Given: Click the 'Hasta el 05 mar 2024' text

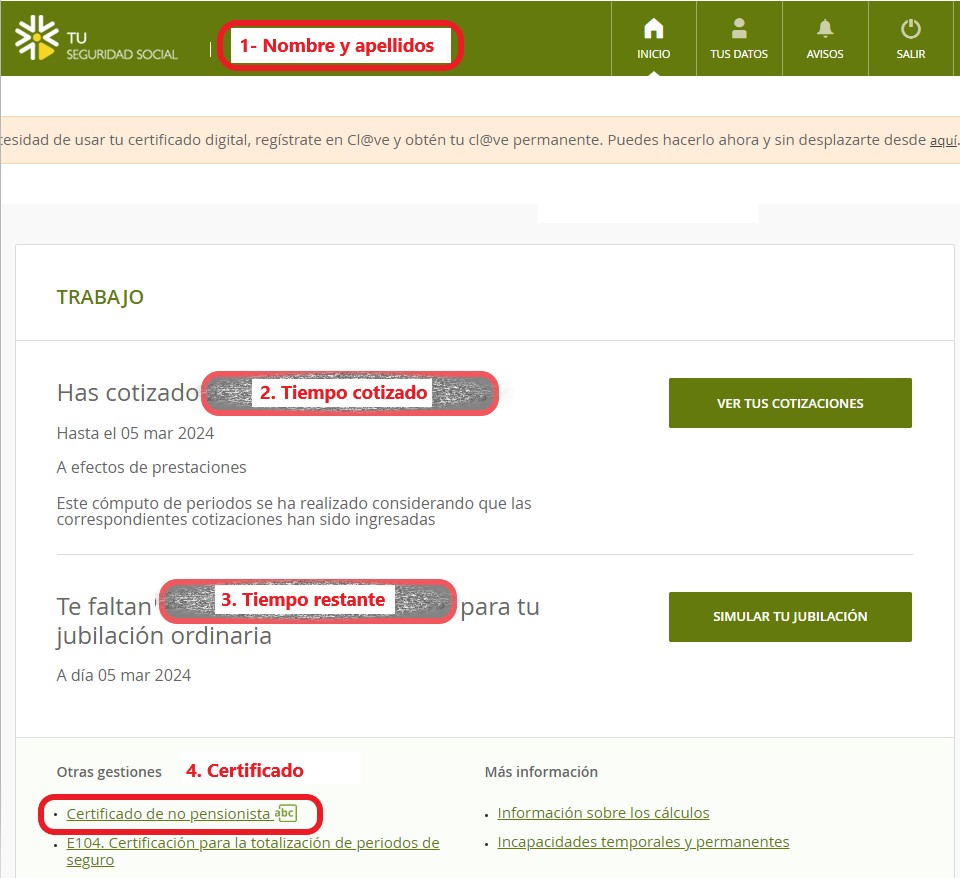Looking at the screenshot, I should [135, 433].
